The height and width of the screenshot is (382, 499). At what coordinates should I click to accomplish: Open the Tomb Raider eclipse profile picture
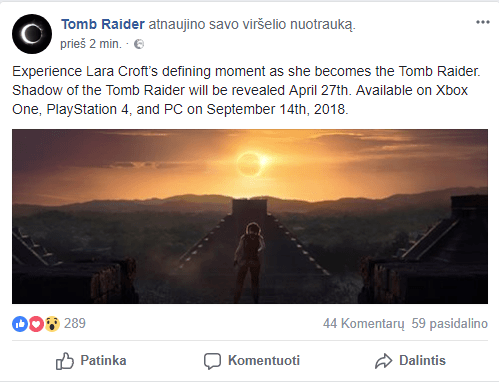tap(32, 34)
